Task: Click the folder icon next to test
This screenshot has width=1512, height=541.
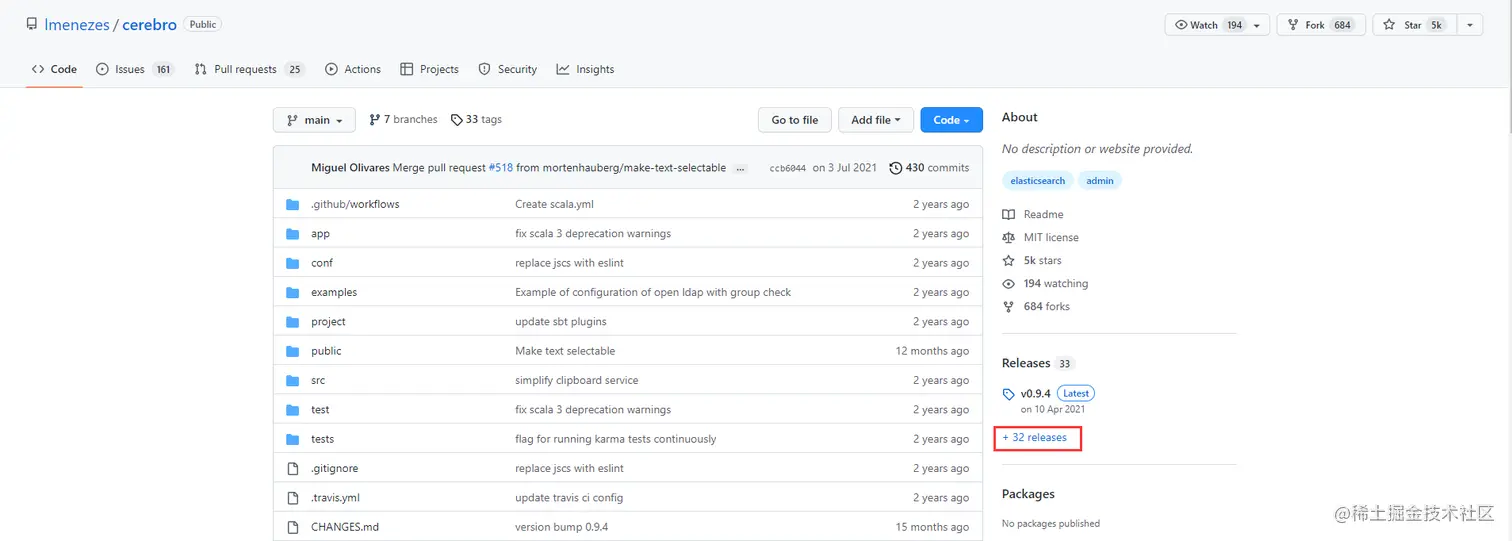Action: [293, 410]
